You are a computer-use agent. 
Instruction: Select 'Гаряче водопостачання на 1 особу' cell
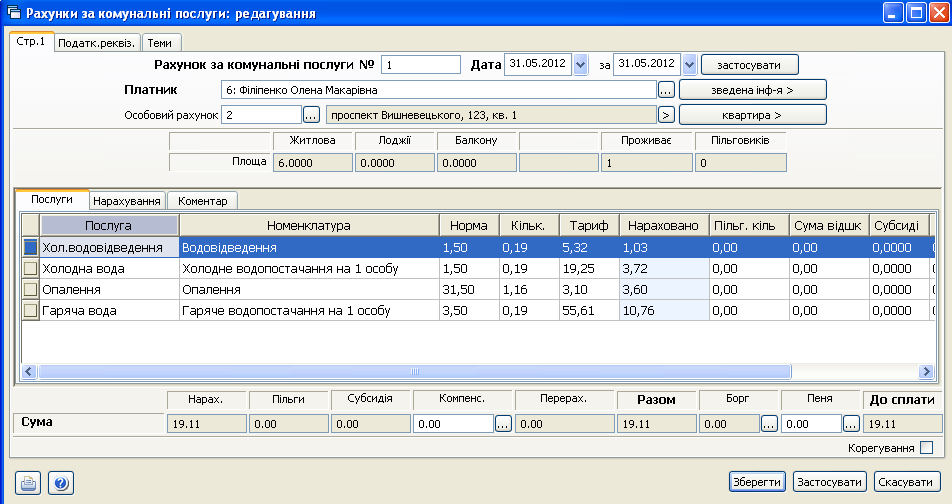(309, 310)
